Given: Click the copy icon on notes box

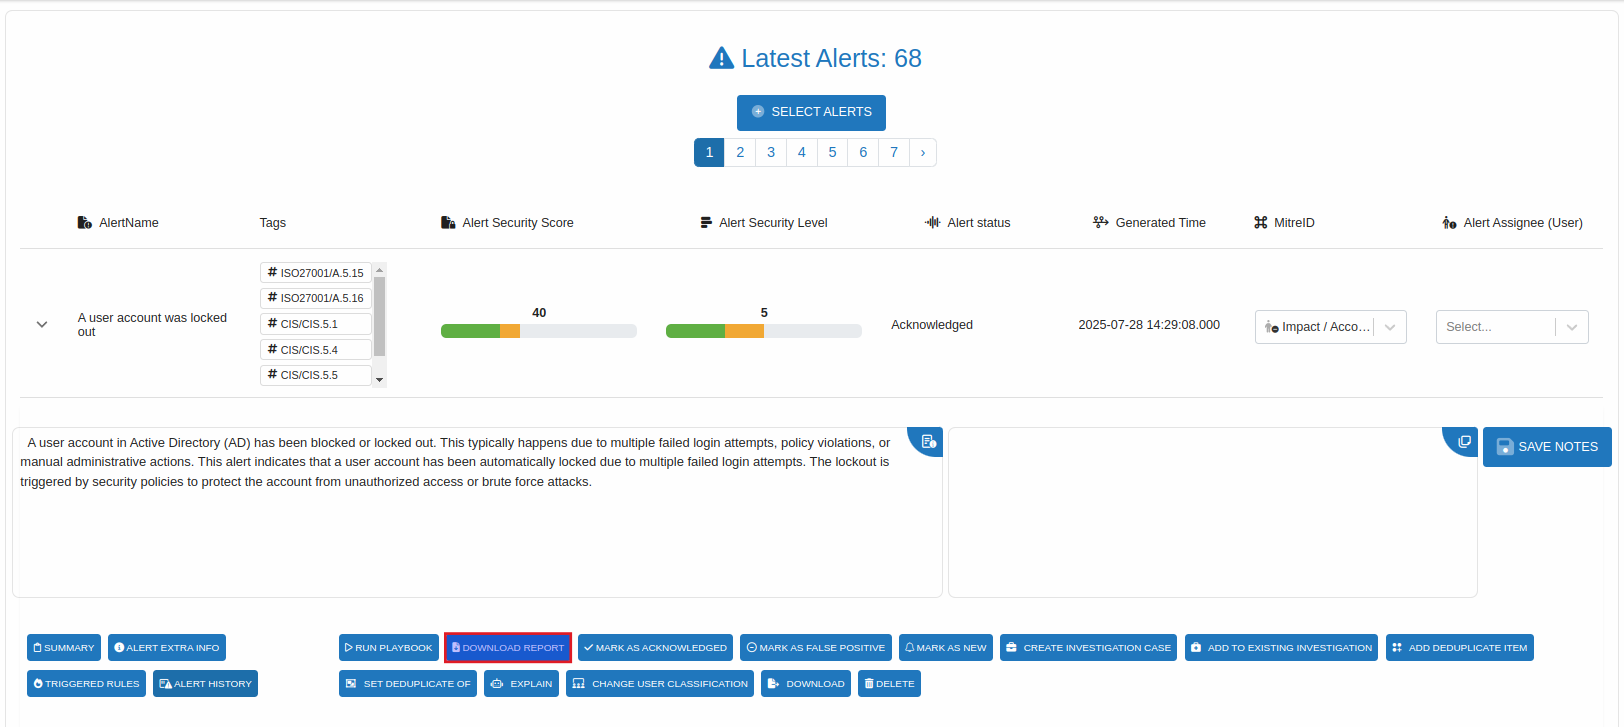Looking at the screenshot, I should click(x=1463, y=441).
